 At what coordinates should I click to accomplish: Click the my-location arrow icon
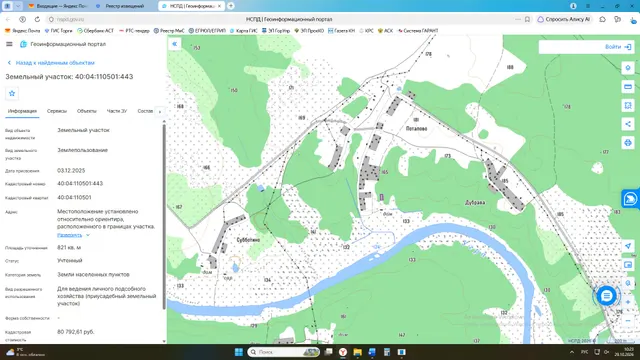(628, 246)
